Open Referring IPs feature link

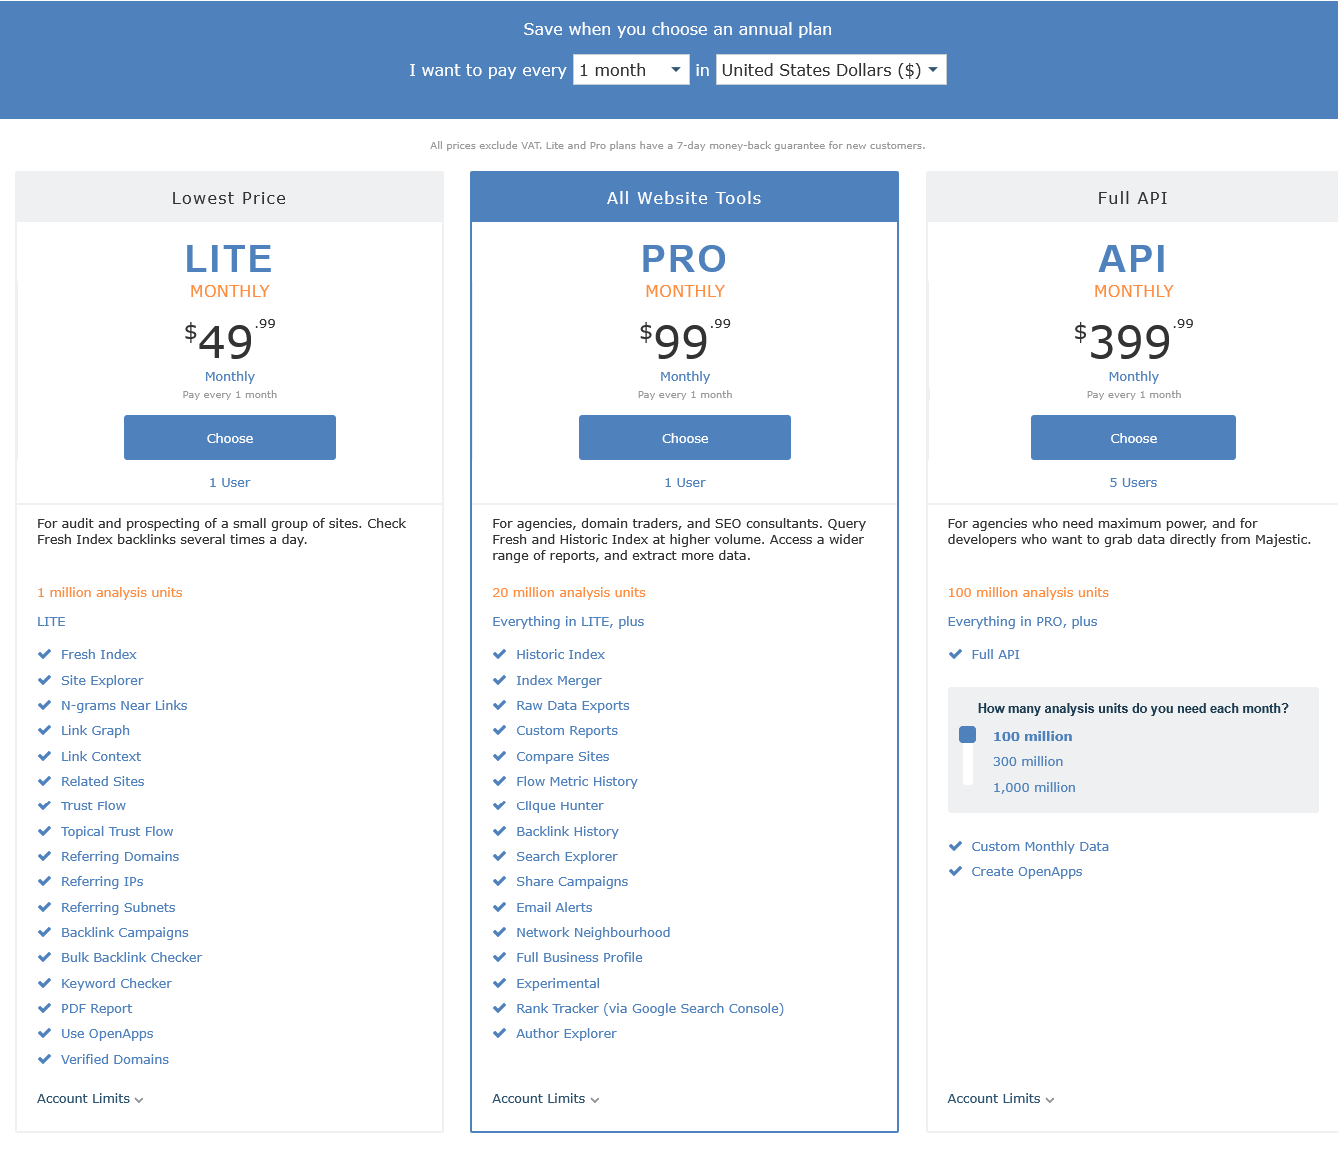102,881
